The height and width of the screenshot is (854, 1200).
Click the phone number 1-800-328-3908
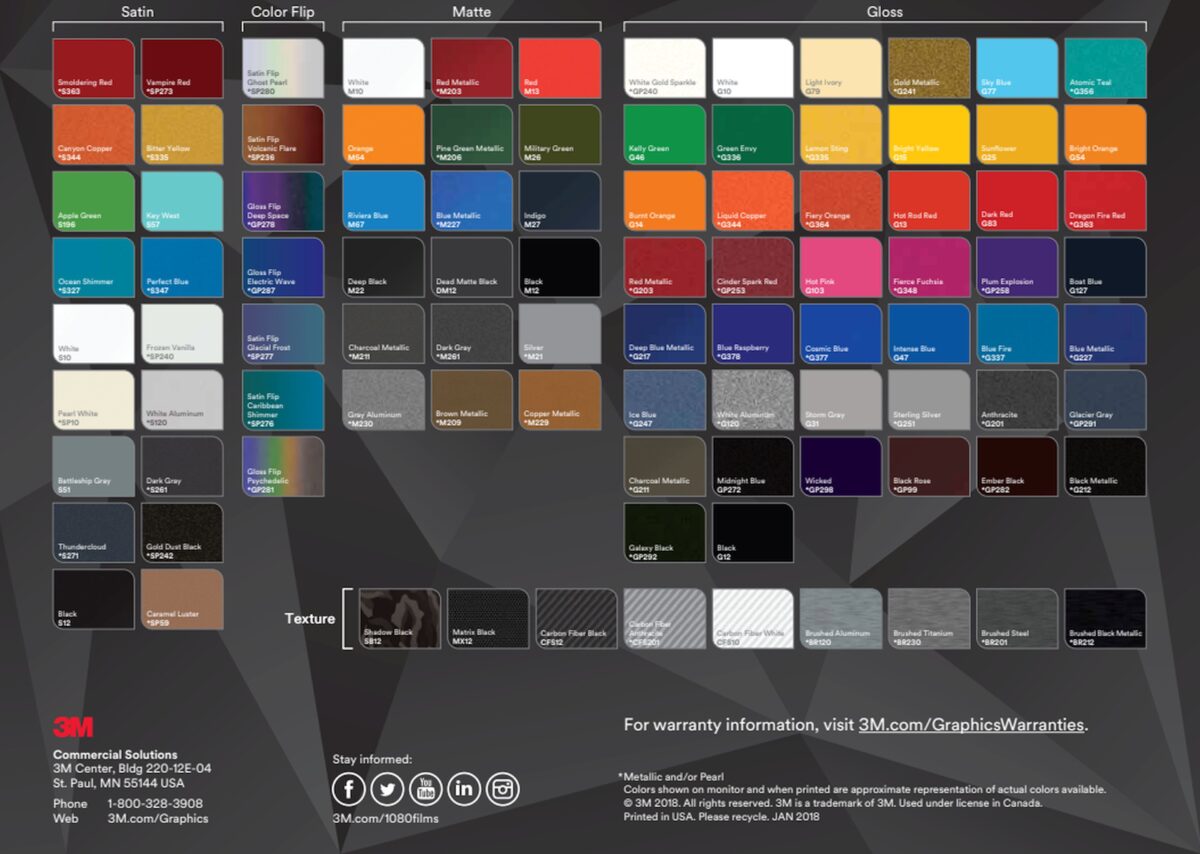(155, 803)
